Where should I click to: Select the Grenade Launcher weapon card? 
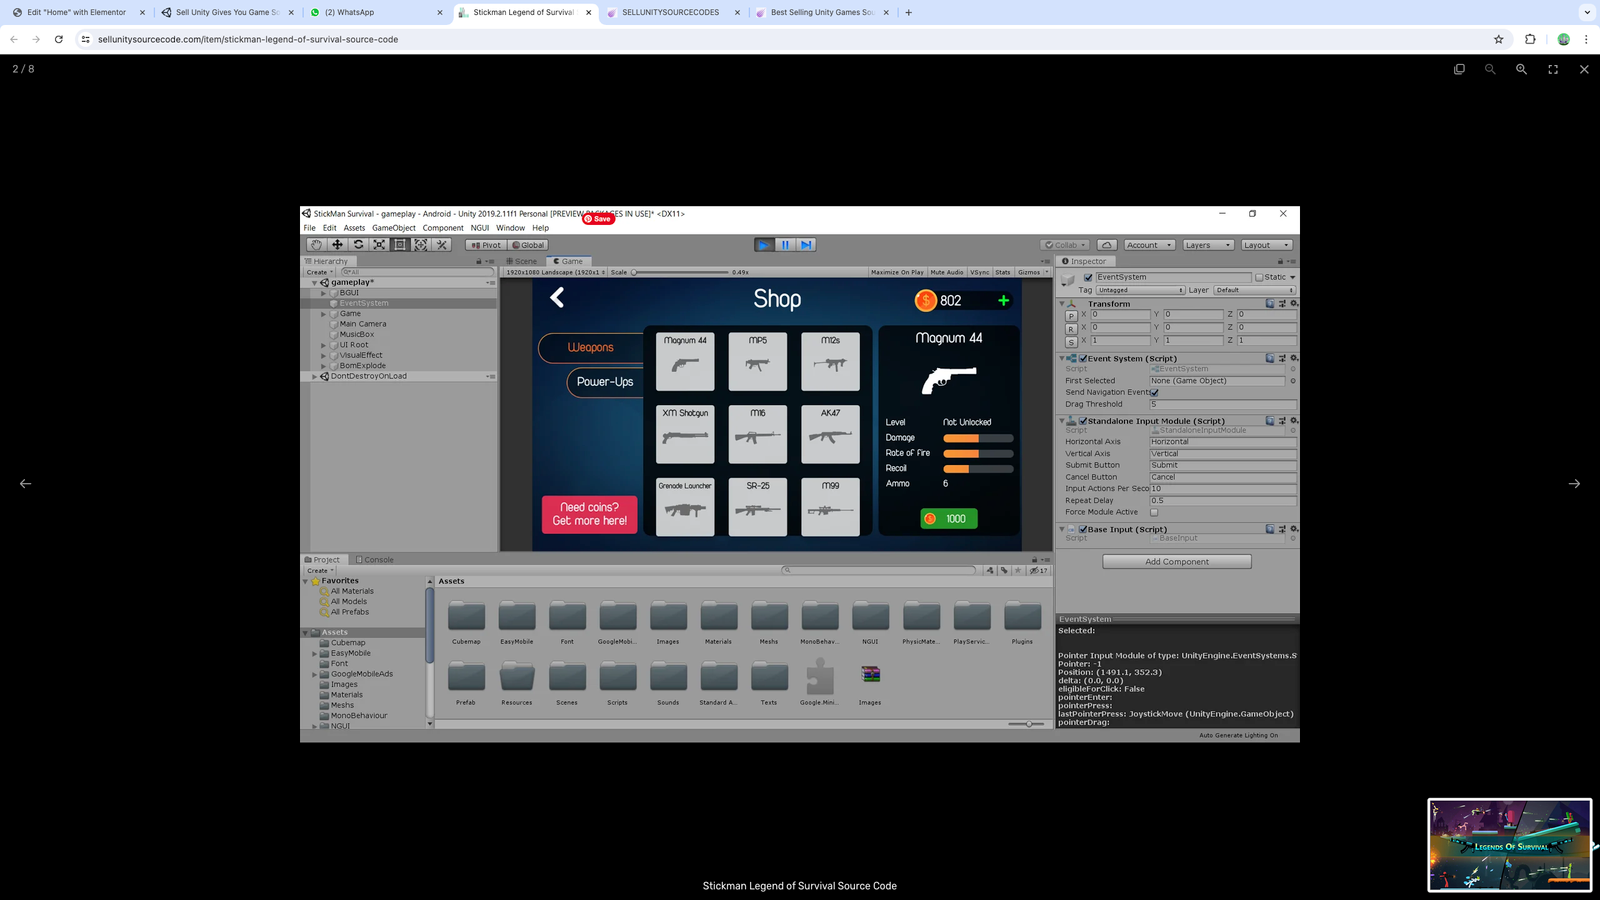685,507
